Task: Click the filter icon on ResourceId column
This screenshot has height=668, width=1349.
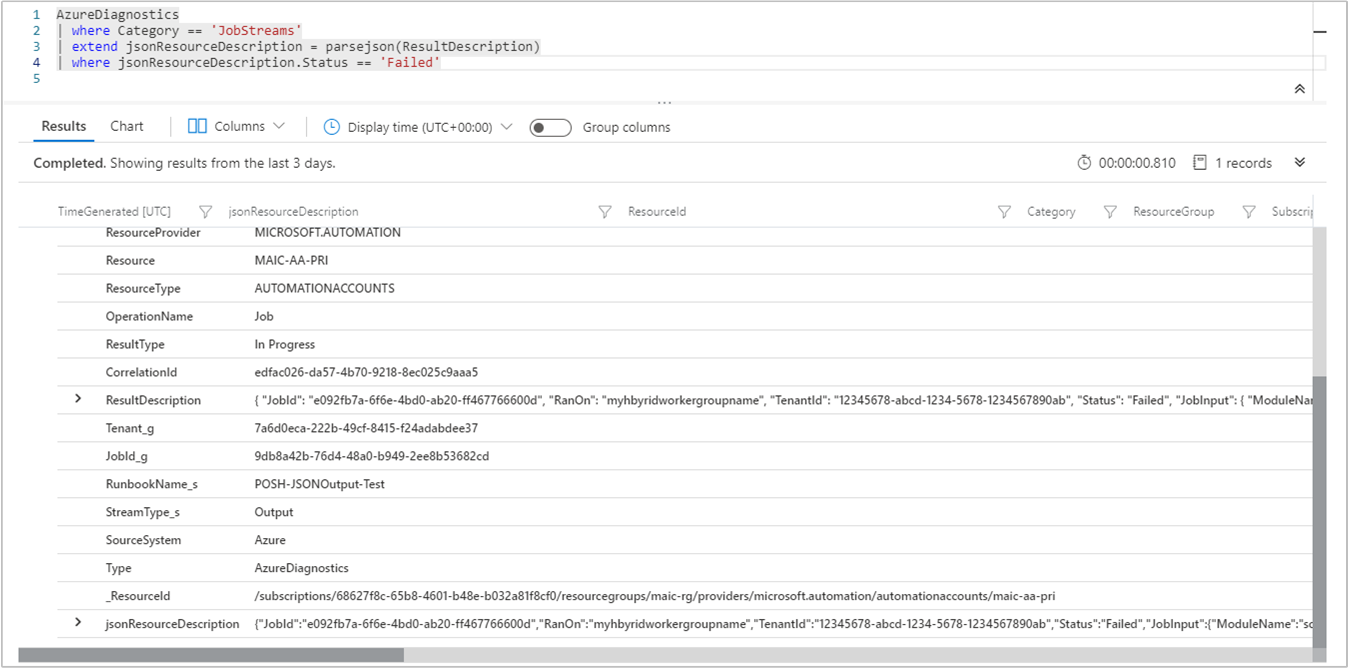Action: pos(1004,211)
